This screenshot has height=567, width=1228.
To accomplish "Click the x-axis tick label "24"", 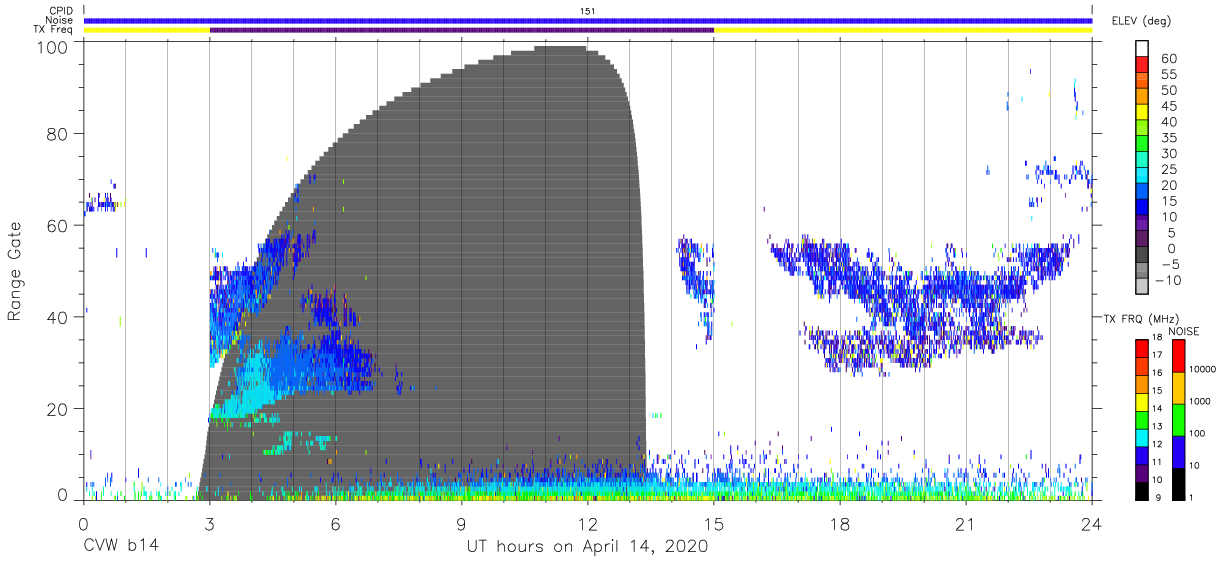I will pos(1092,524).
